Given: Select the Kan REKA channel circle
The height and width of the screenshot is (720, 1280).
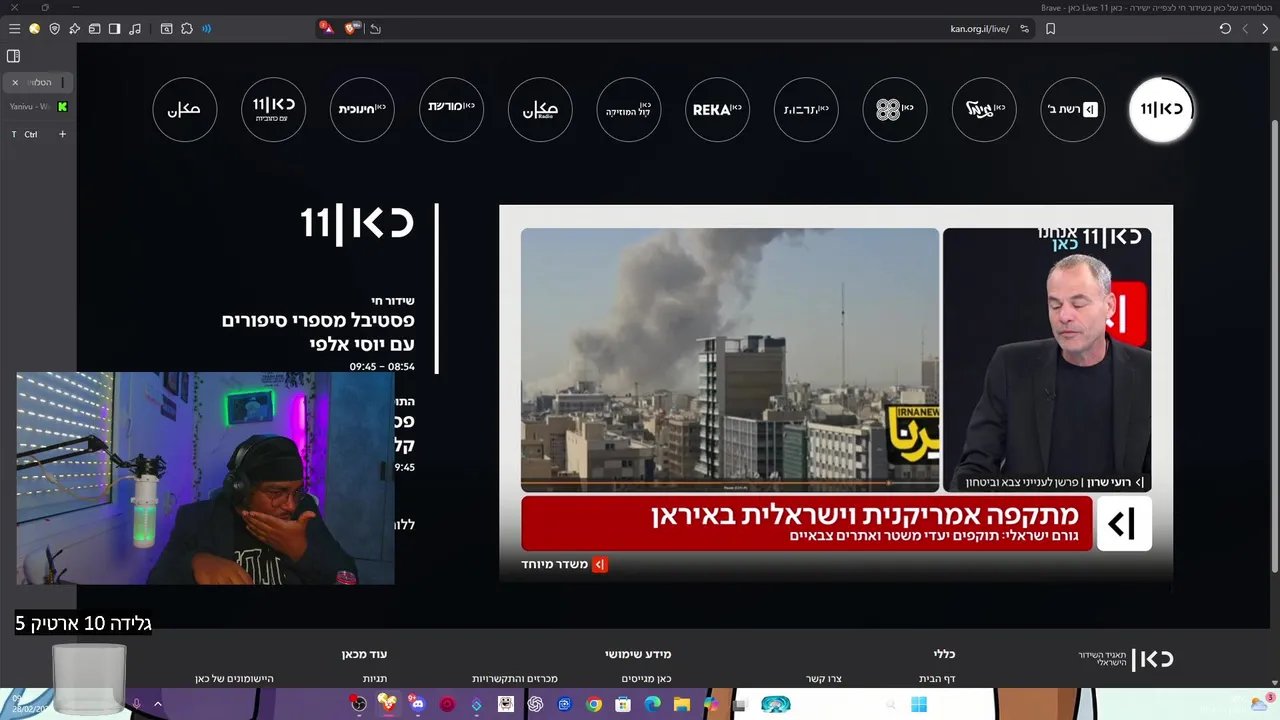Looking at the screenshot, I should tap(717, 109).
